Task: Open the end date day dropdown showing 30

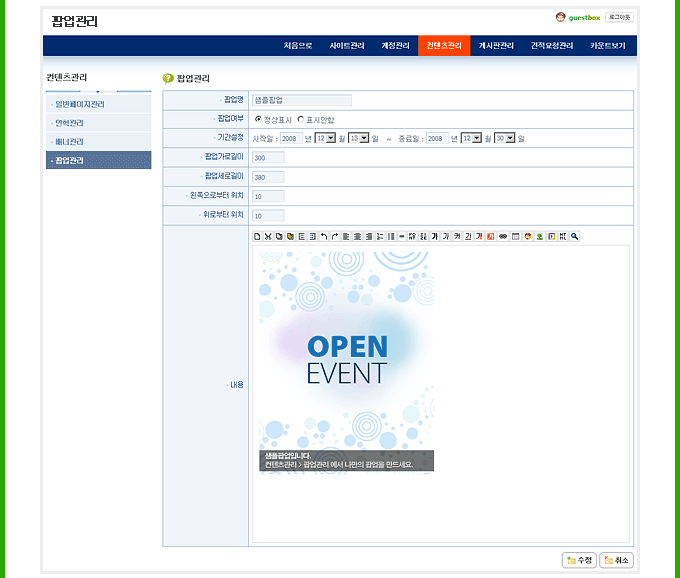Action: 504,138
